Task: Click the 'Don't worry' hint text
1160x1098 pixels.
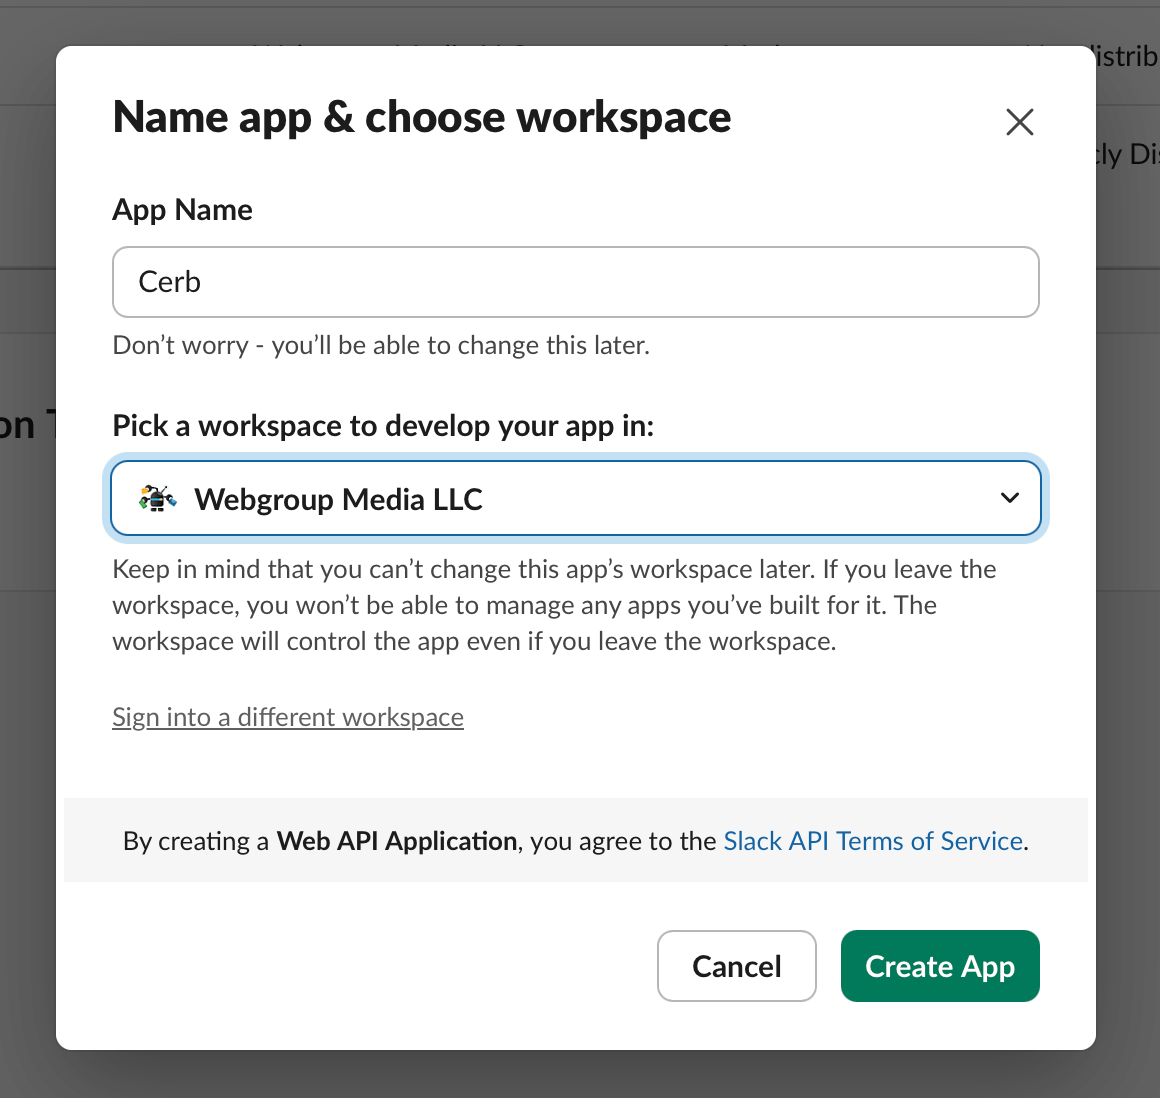Action: point(381,346)
